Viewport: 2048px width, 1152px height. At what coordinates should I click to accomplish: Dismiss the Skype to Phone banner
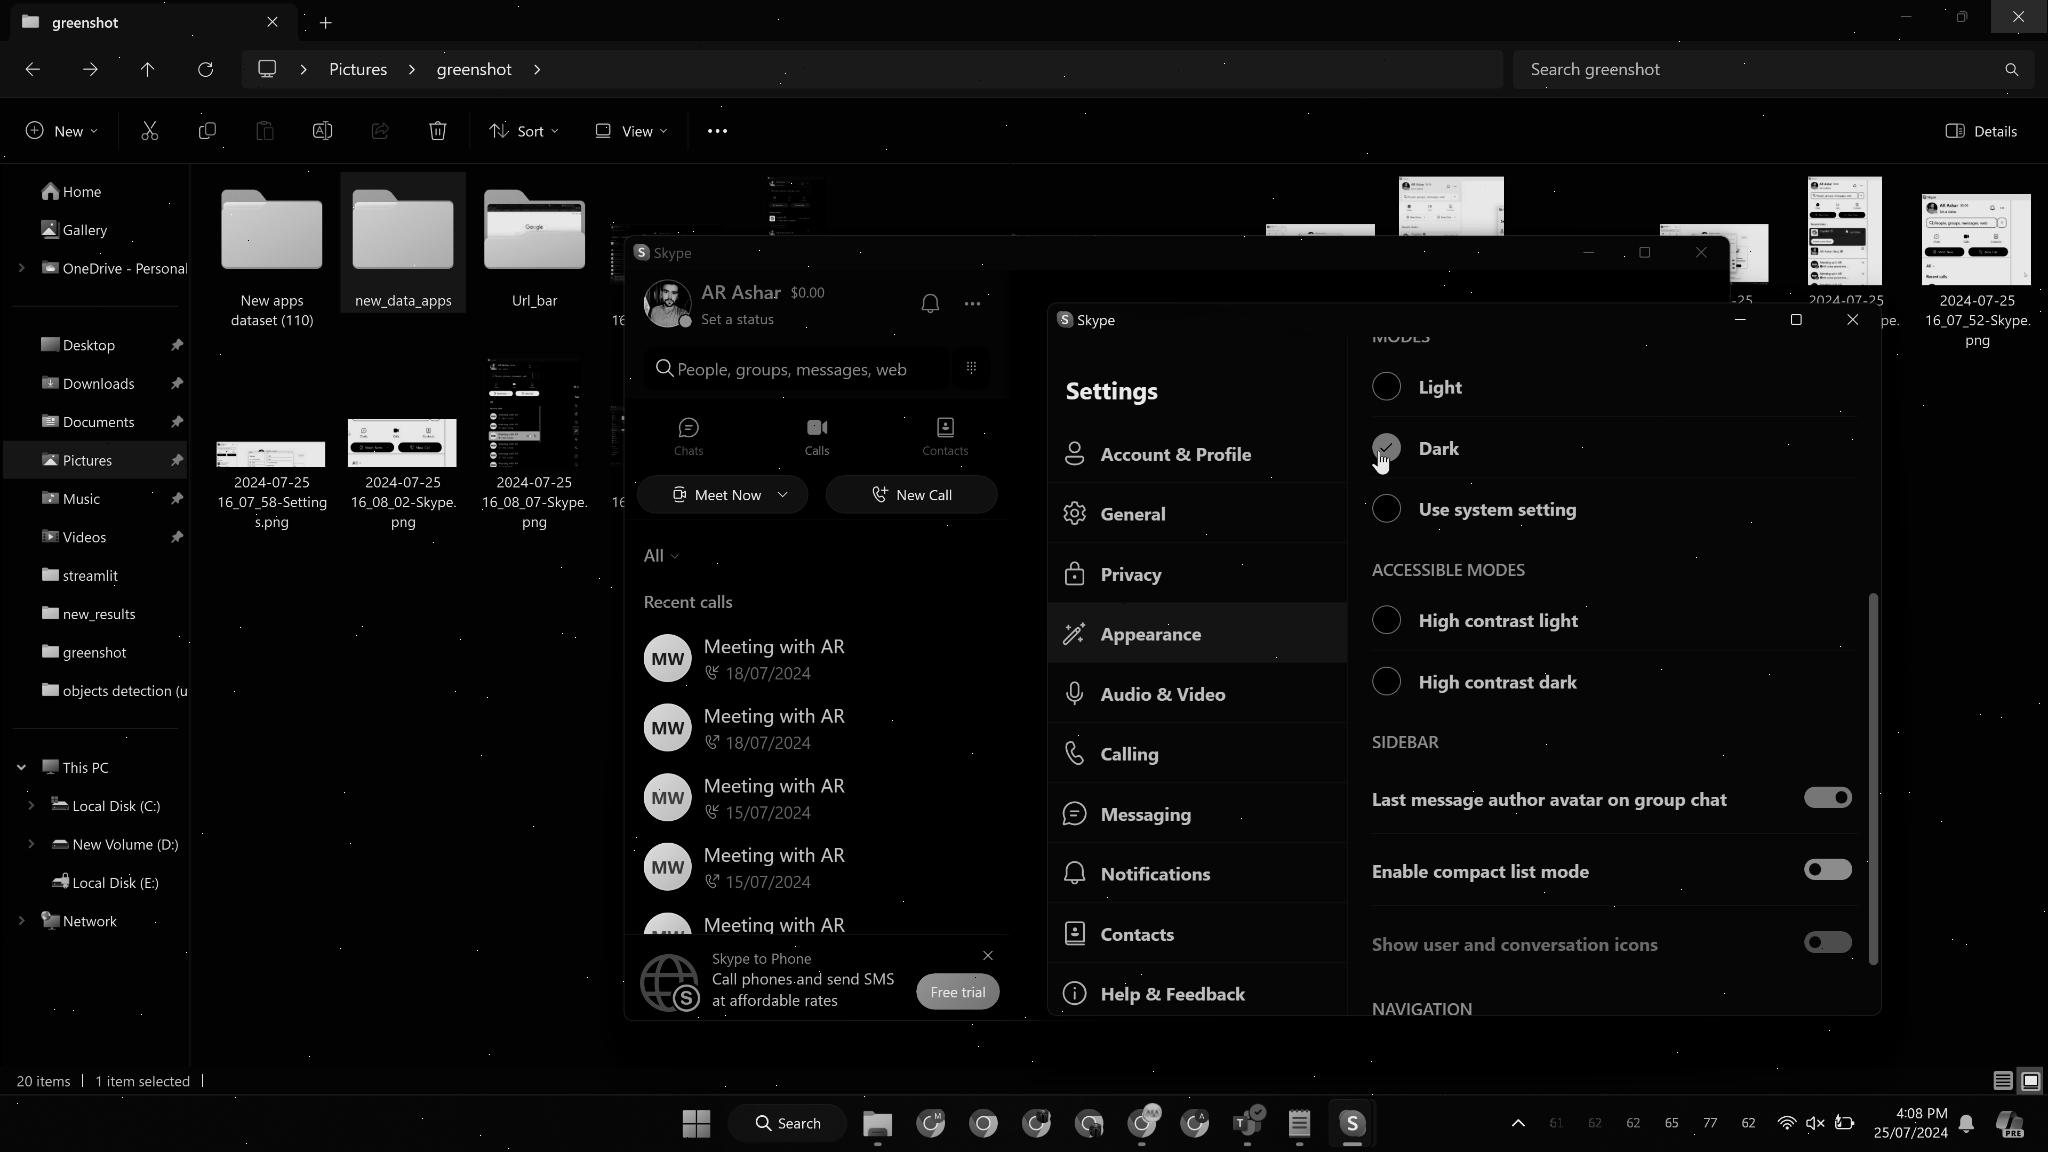click(x=988, y=956)
